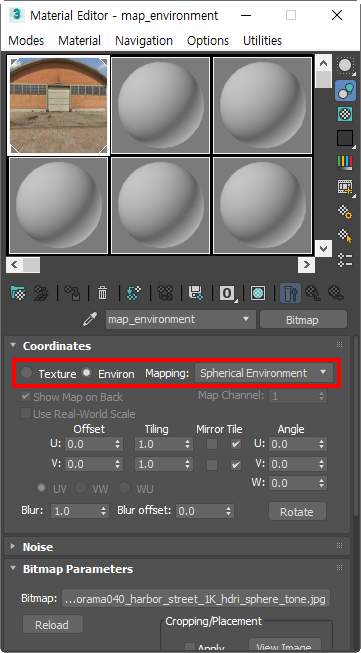Open the map_environment name dropdown
Screen dimensions: 361x653
(181, 319)
